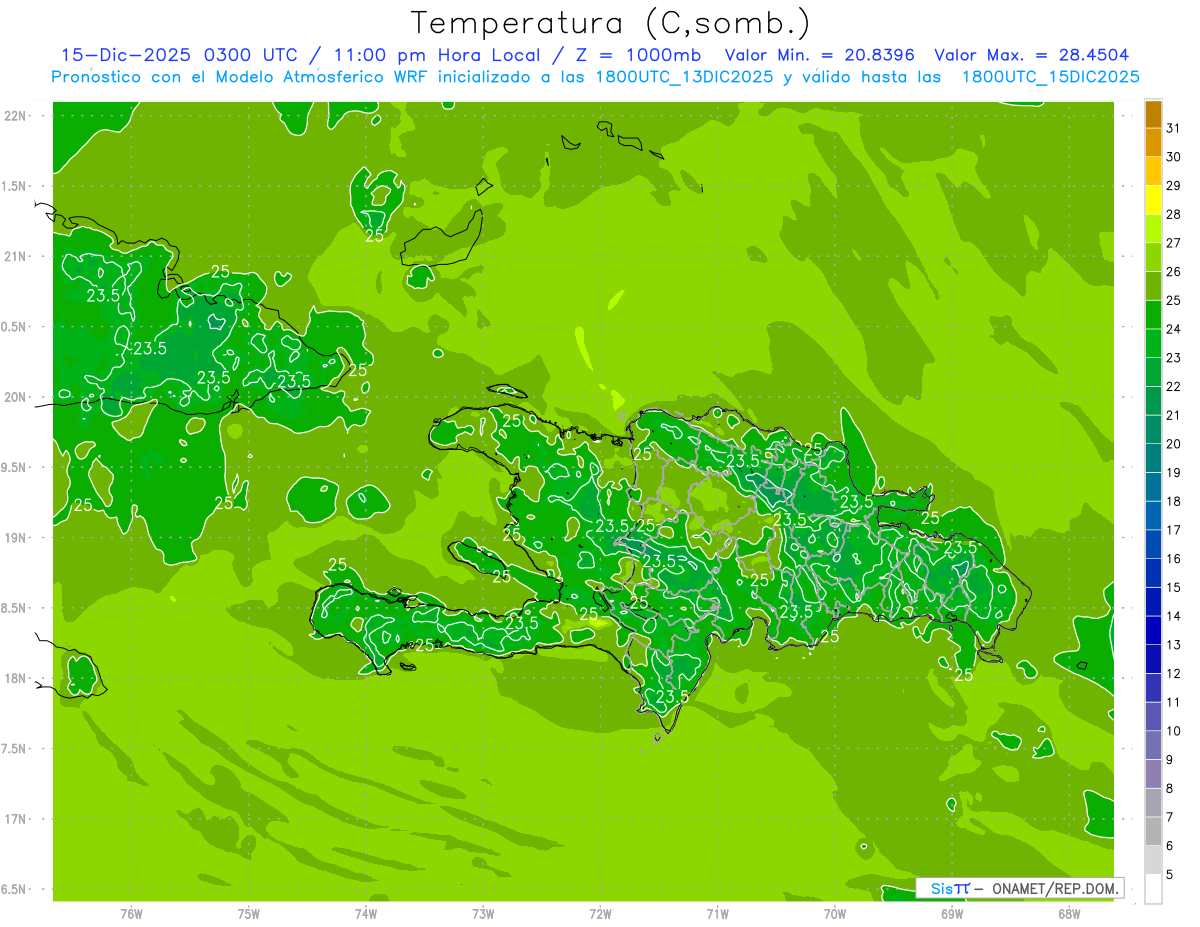Image resolution: width=1200 pixels, height=927 pixels.
Task: Click the '20' value on the color legend
Action: (1173, 444)
